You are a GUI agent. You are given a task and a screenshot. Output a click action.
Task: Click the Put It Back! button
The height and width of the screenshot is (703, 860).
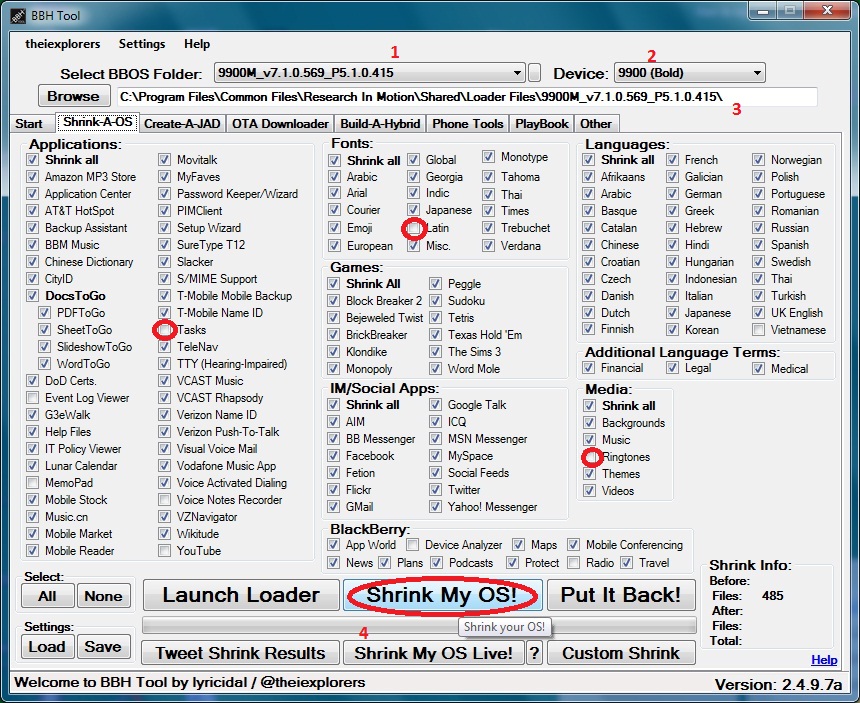(621, 595)
